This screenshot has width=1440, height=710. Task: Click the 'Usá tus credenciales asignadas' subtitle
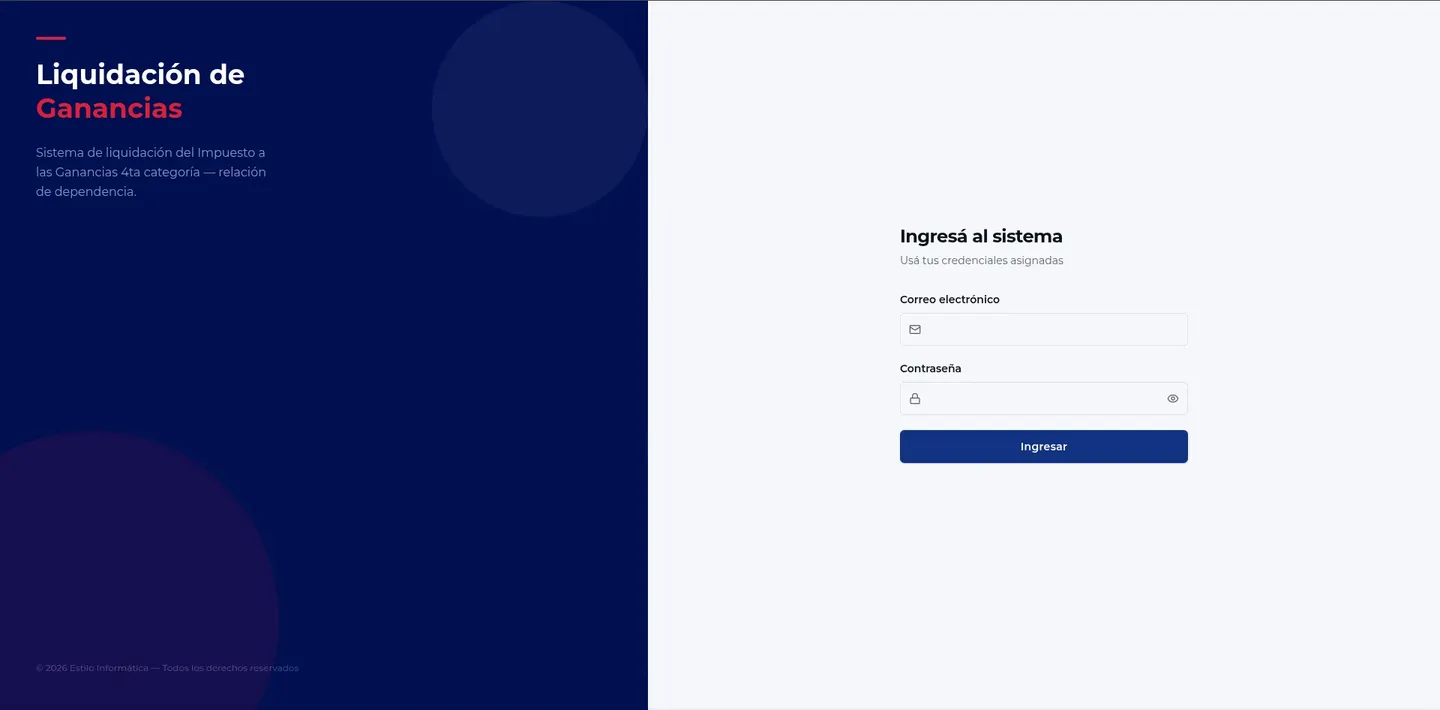pos(982,260)
